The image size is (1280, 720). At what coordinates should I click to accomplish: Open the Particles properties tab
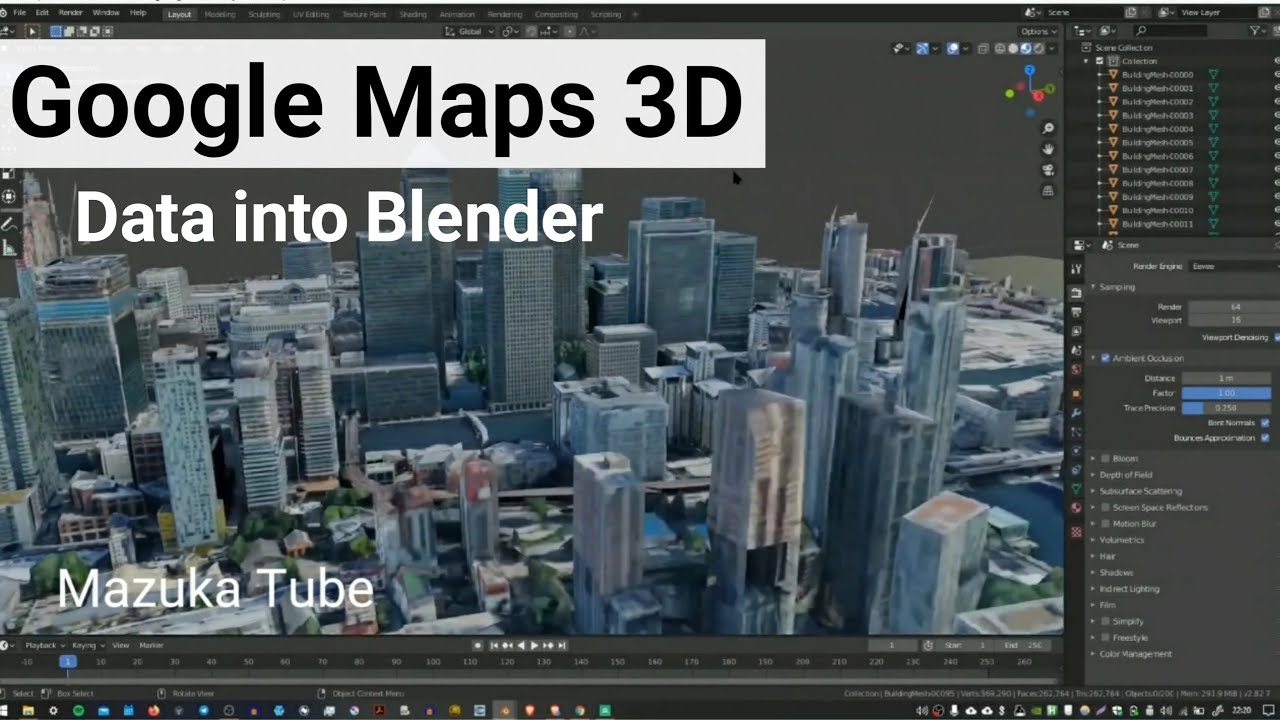coord(1076,432)
